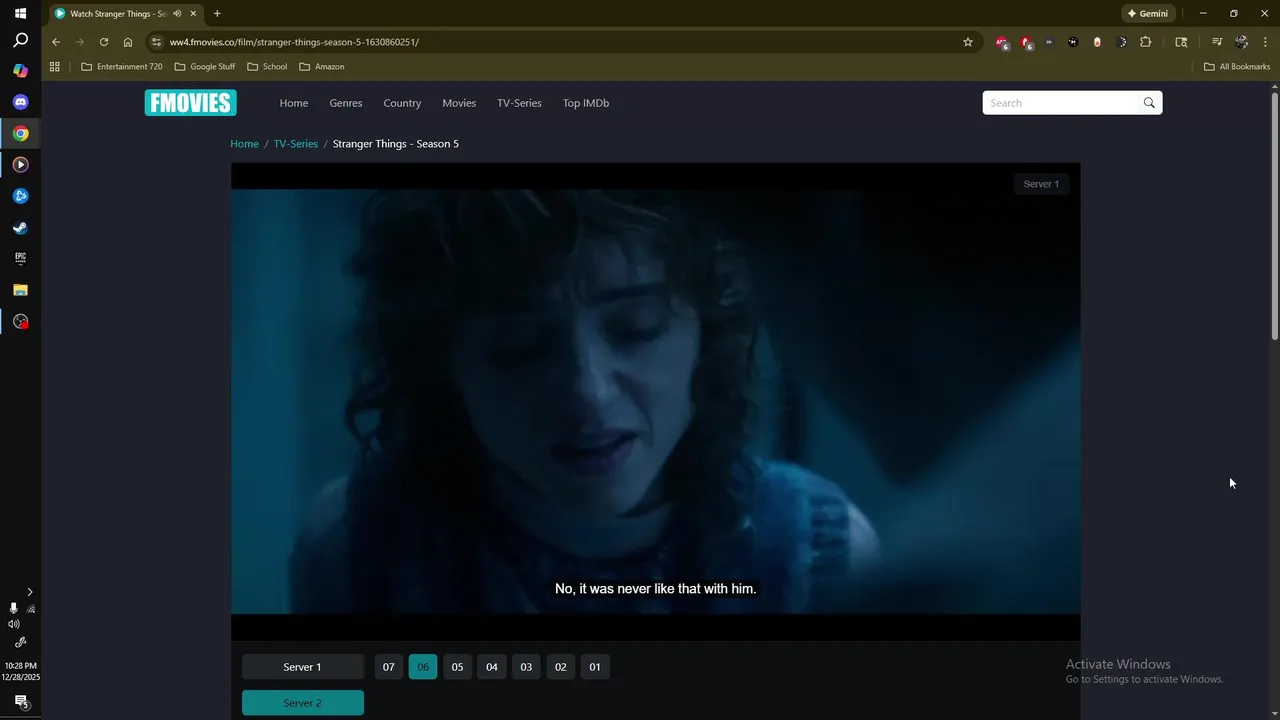Open the Chrome Extensions puzzle icon

tap(1146, 42)
